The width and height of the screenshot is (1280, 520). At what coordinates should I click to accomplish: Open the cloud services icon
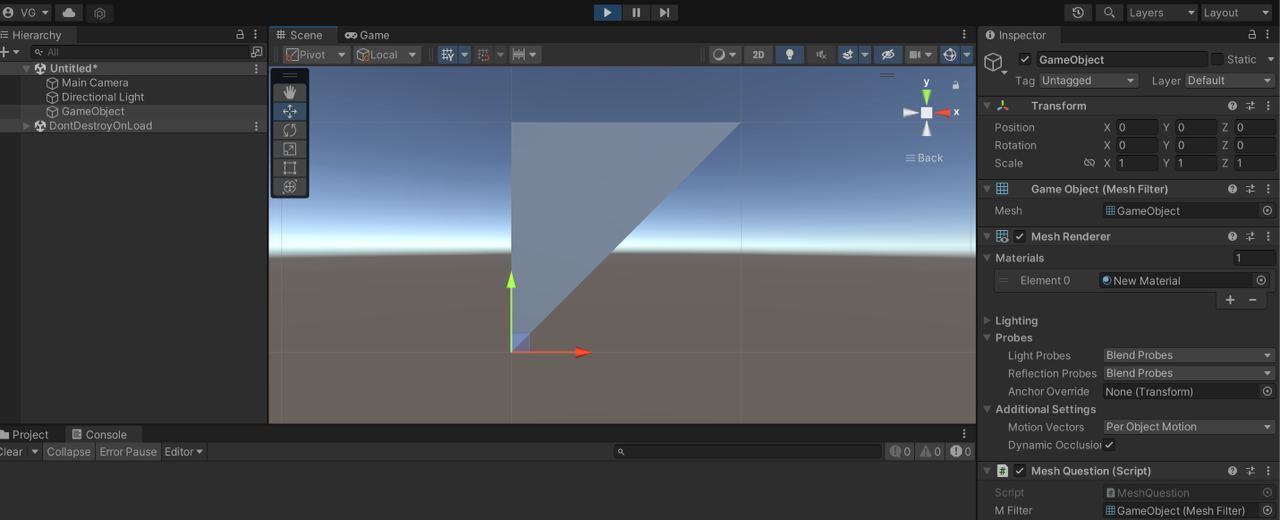point(69,13)
